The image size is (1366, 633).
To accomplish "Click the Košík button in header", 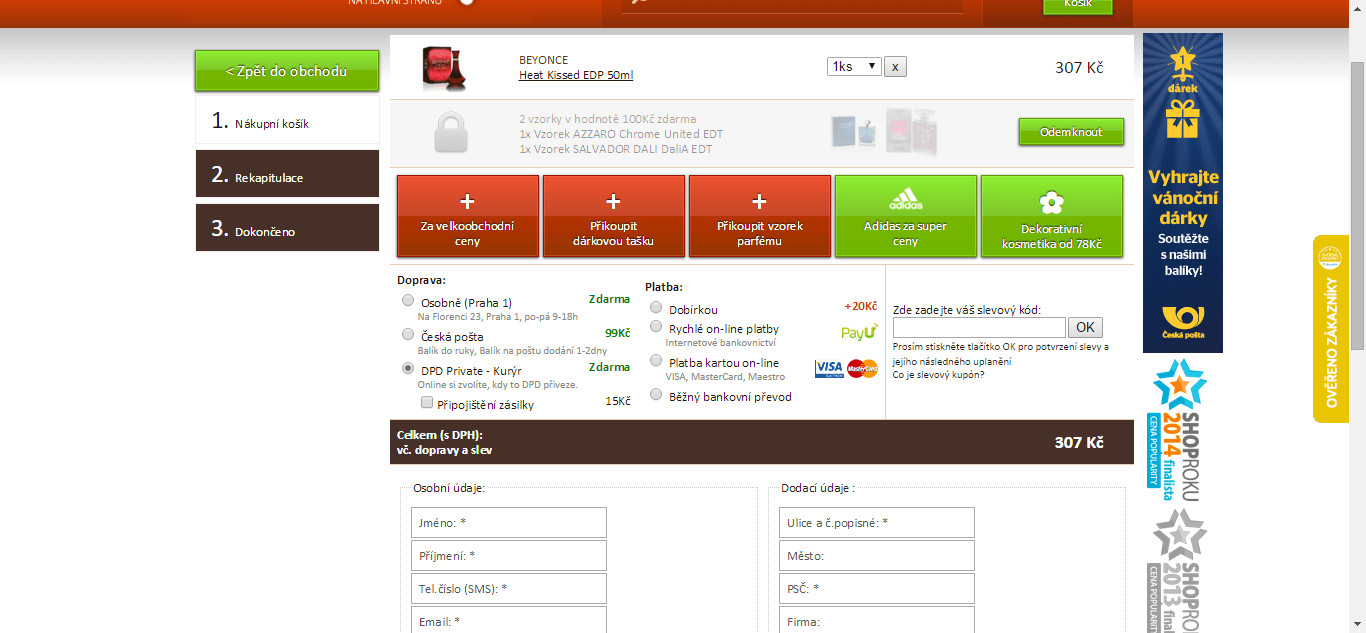I will click(x=1078, y=5).
